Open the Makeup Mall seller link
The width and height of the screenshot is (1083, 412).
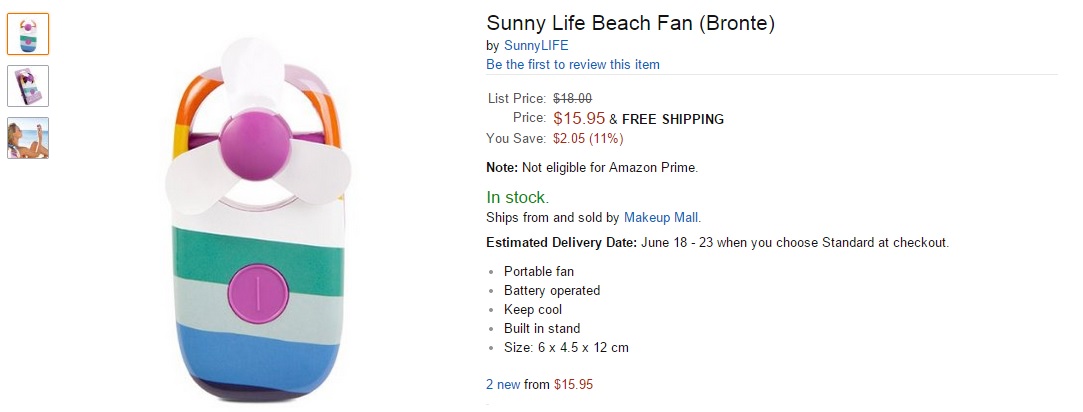662,217
